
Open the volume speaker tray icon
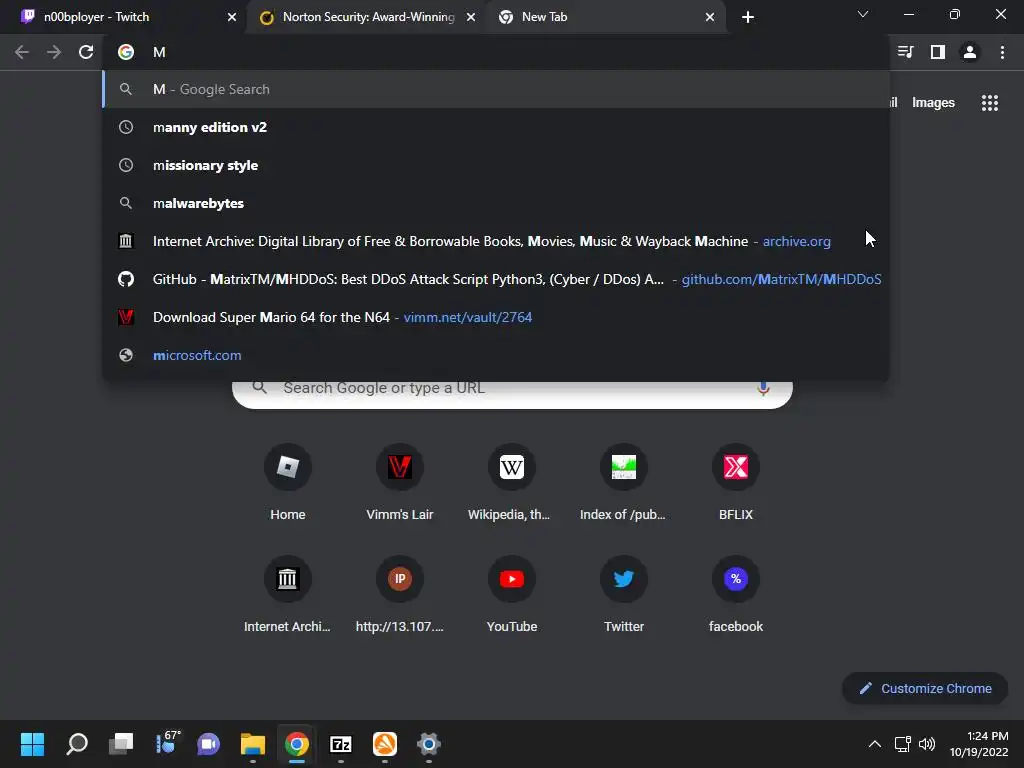click(927, 744)
